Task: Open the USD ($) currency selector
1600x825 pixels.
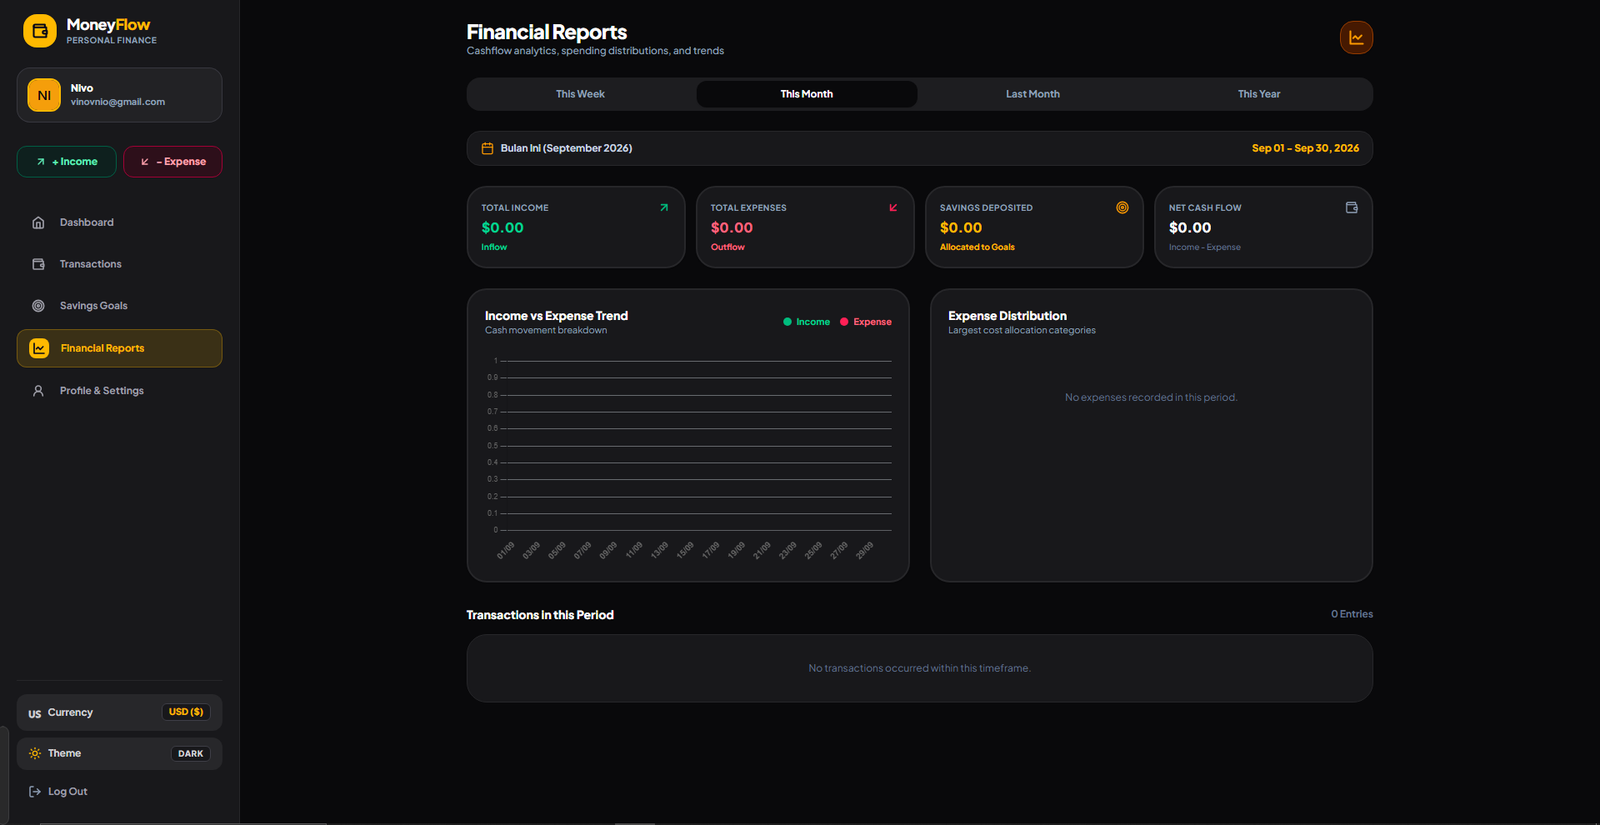Action: click(186, 712)
